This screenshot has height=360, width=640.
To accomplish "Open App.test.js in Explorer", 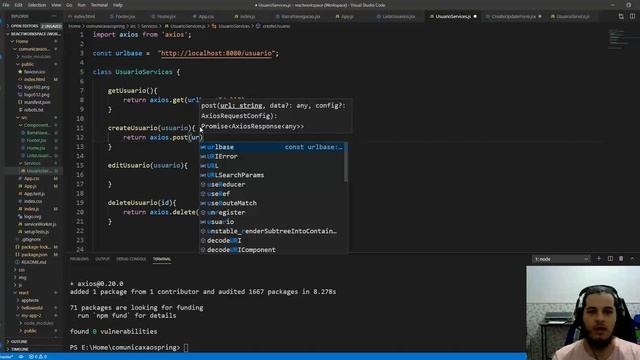I will coord(34,193).
